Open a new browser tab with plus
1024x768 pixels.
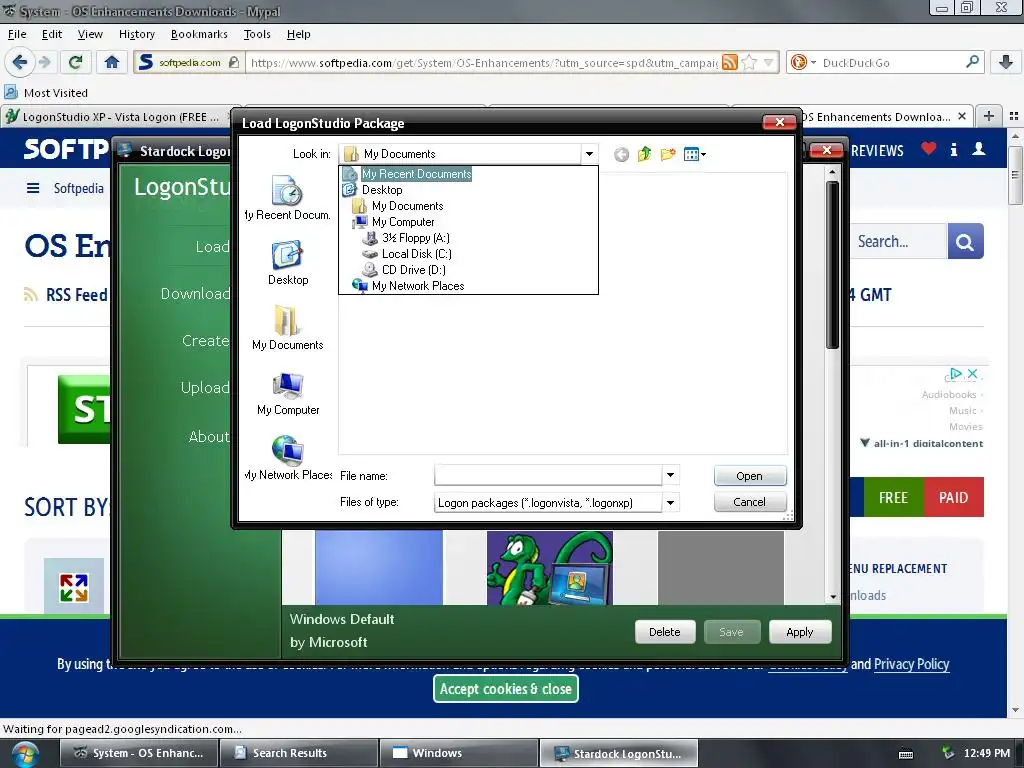pos(989,116)
